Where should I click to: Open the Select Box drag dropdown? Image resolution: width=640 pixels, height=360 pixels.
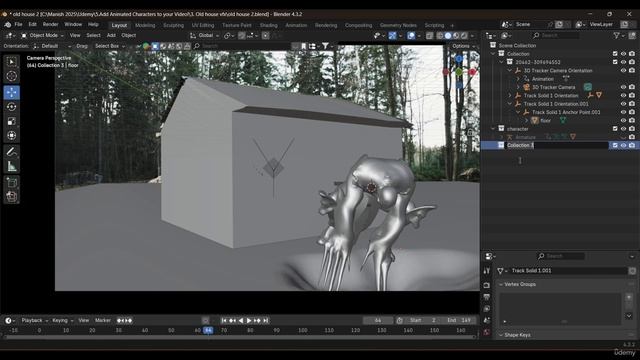pyautogui.click(x=110, y=46)
